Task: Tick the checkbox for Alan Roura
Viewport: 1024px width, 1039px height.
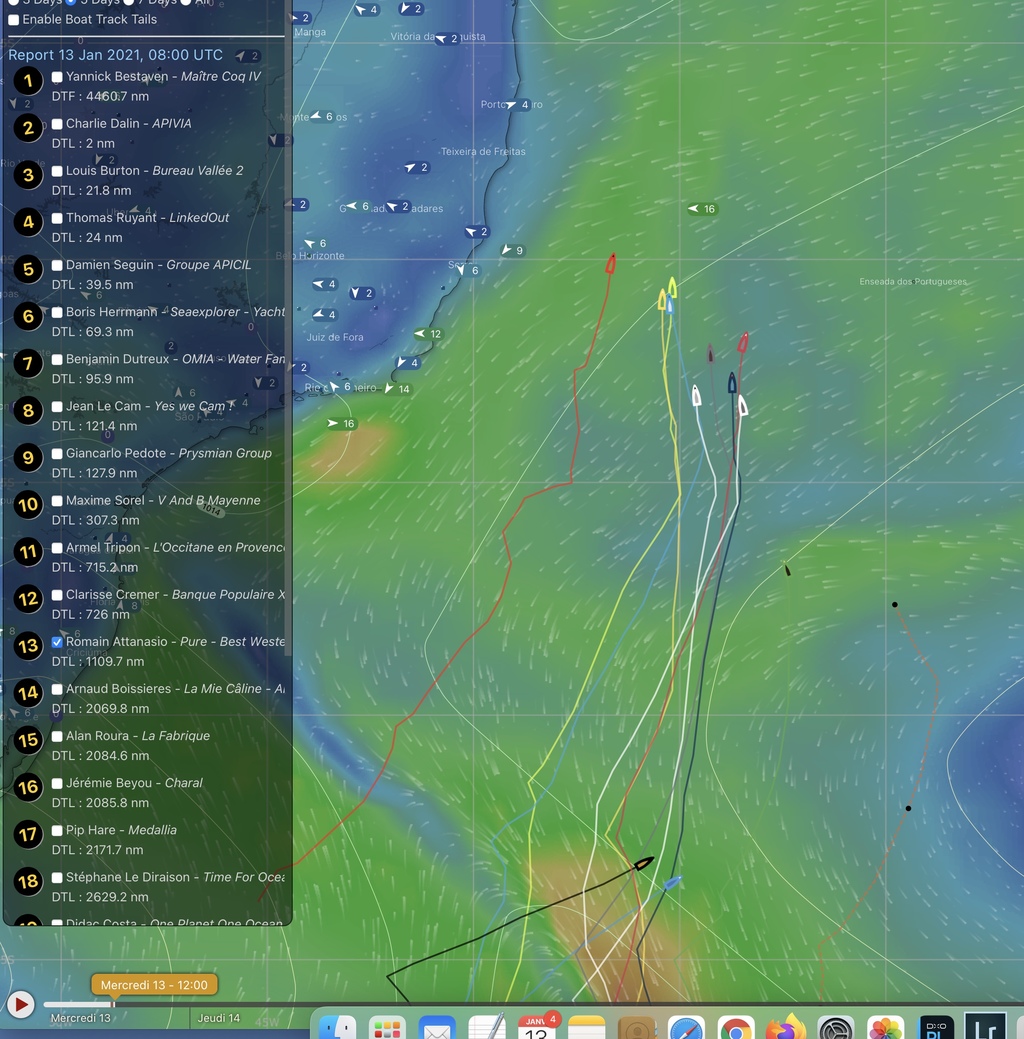Action: 57,736
